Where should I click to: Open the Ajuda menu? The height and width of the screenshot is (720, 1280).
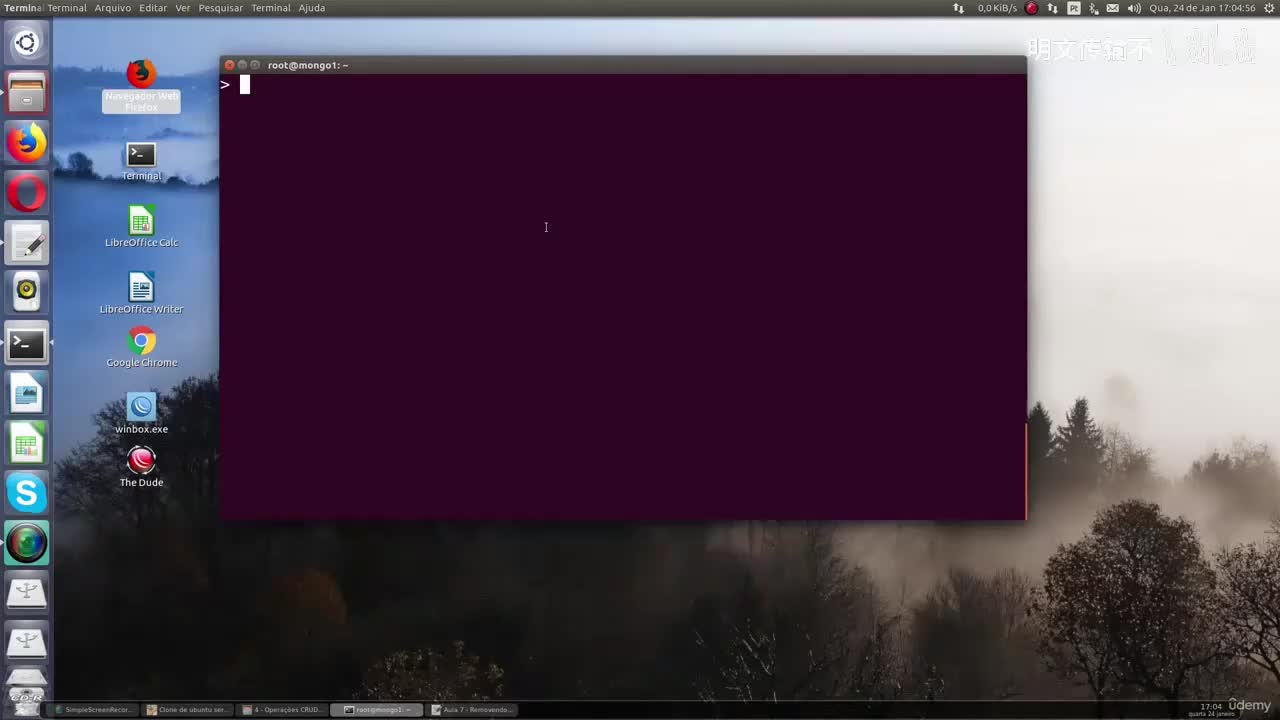point(311,8)
